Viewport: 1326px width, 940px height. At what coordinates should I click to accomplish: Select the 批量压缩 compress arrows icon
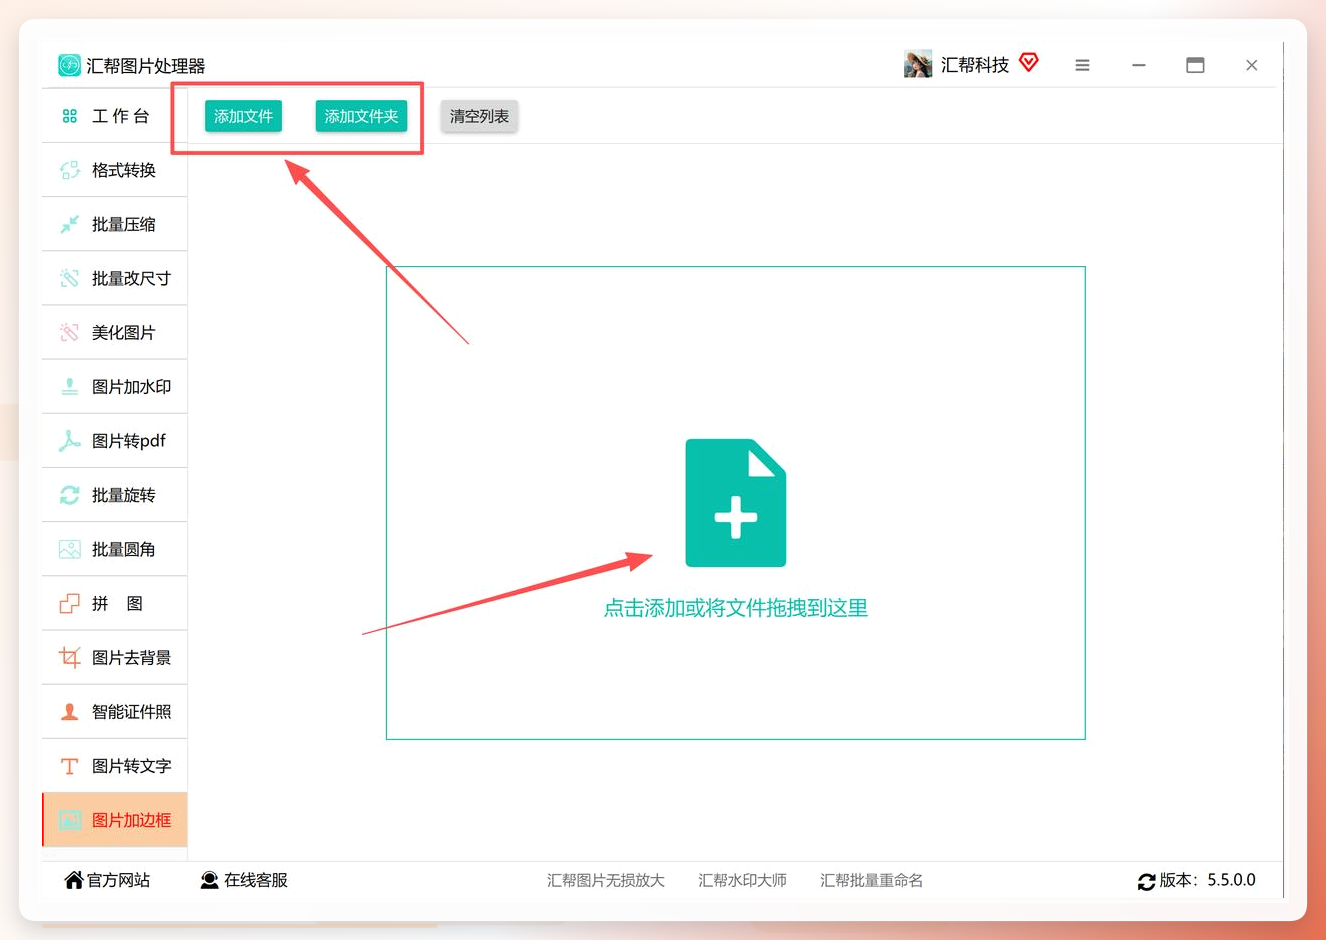click(x=69, y=224)
